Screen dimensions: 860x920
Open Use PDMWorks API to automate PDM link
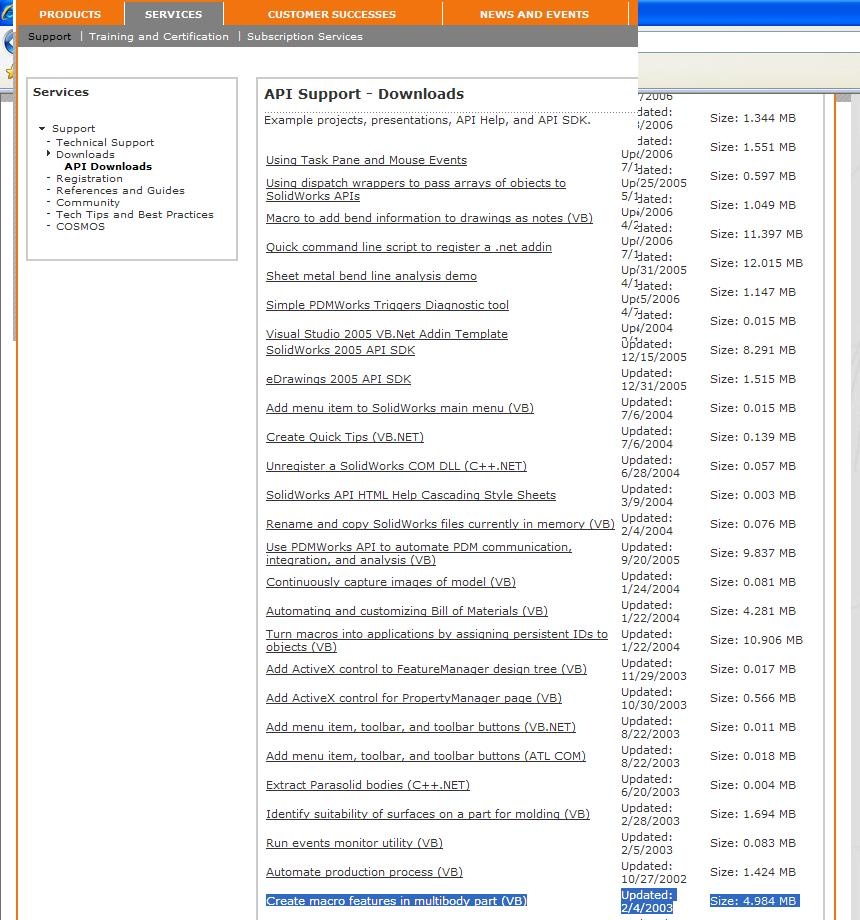418,553
